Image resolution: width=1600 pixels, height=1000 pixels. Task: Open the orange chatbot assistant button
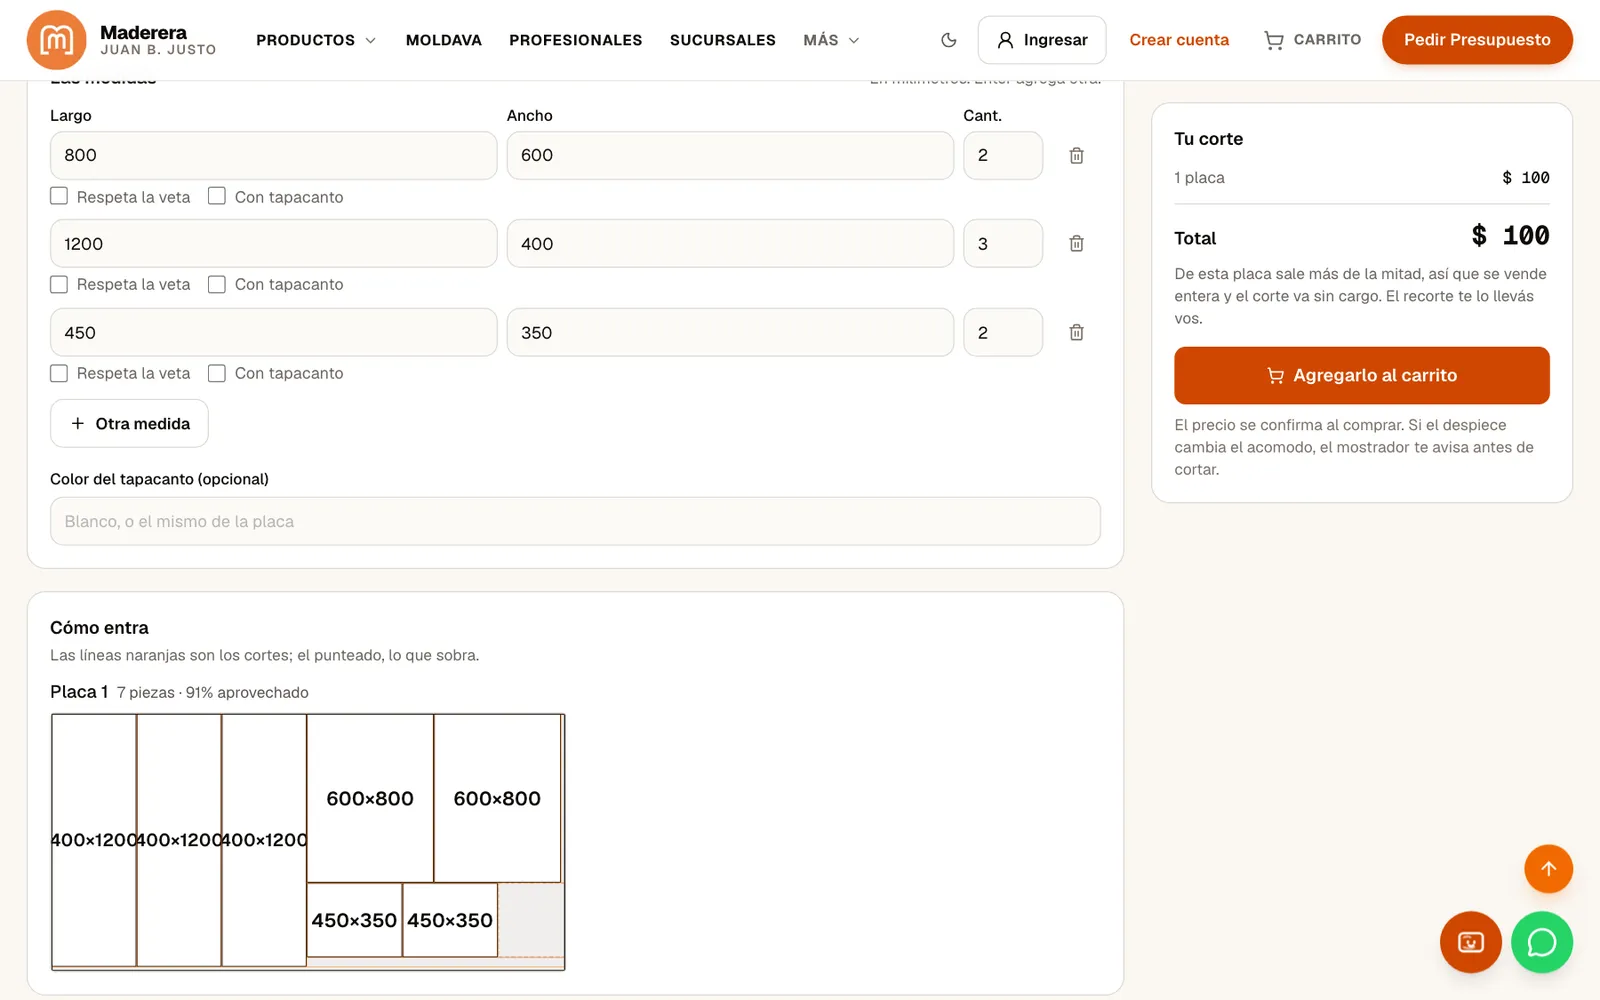coord(1470,942)
